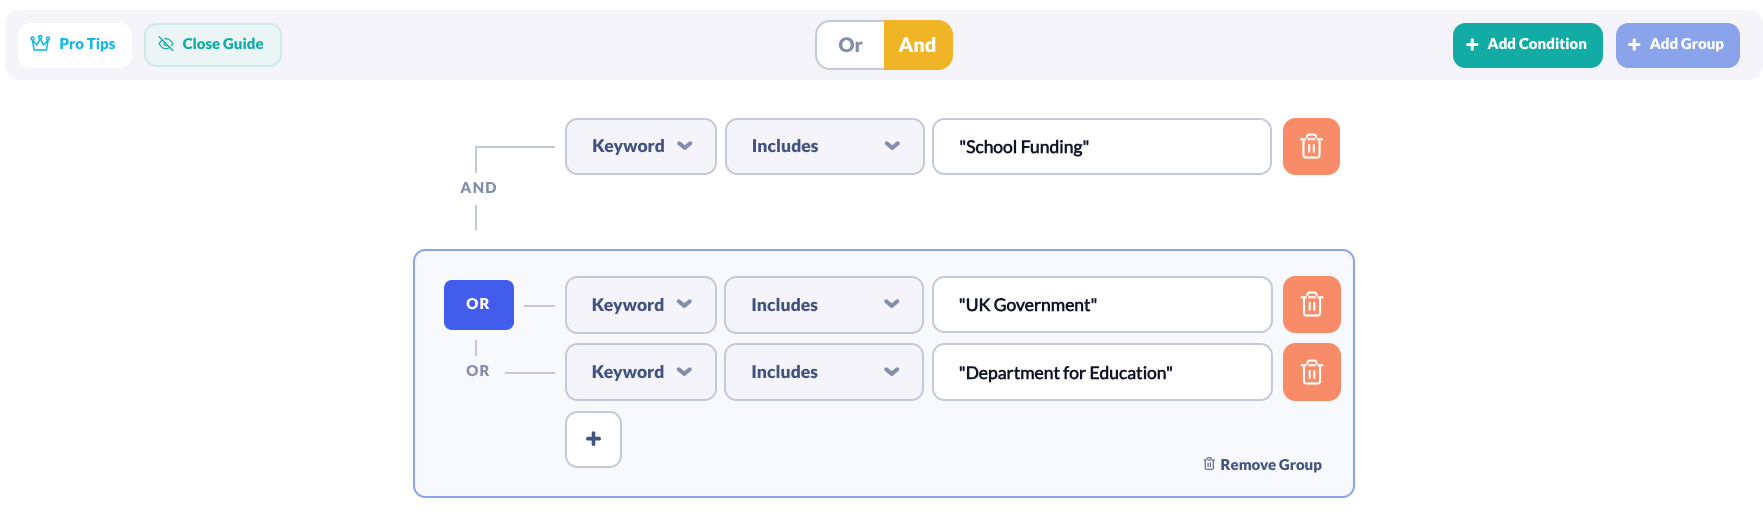Screen dimensions: 1763x523
Task: Select the And operator toggle
Action: [917, 45]
